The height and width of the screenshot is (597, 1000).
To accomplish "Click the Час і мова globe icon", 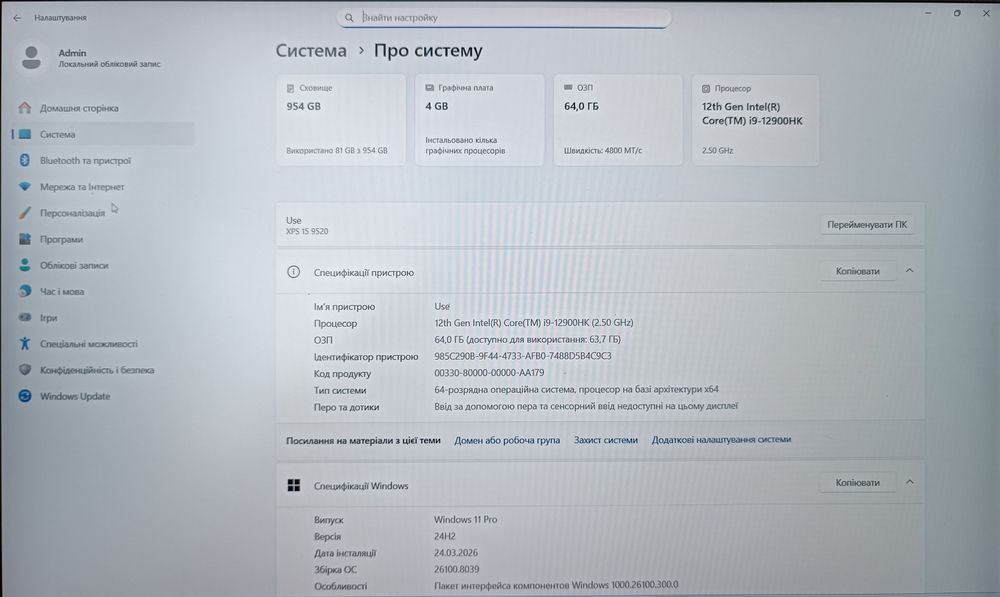I will point(25,291).
